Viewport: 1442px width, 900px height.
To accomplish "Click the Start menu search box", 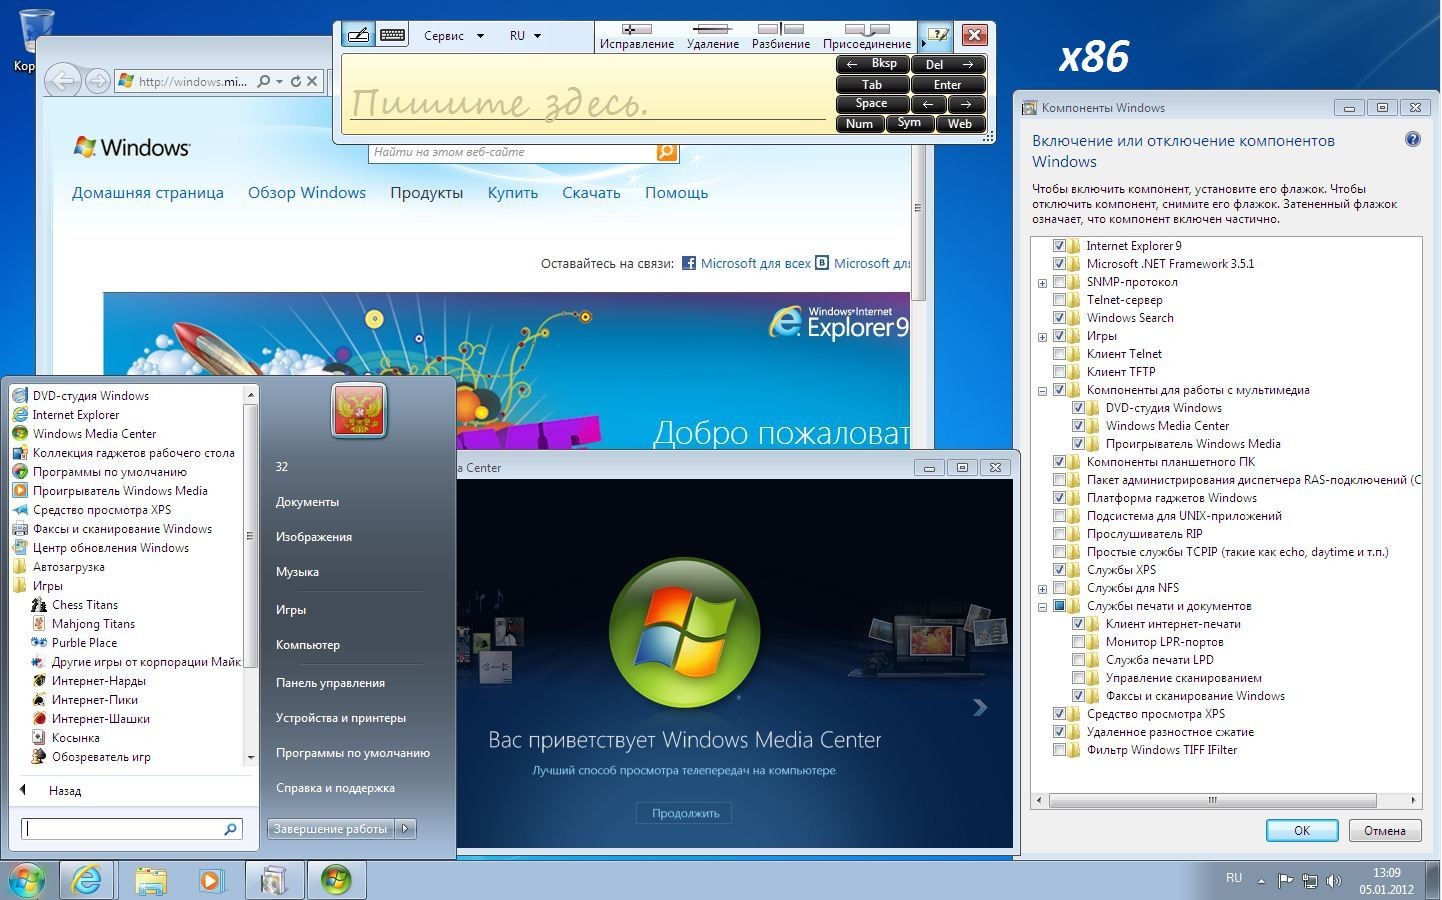I will click(x=131, y=829).
